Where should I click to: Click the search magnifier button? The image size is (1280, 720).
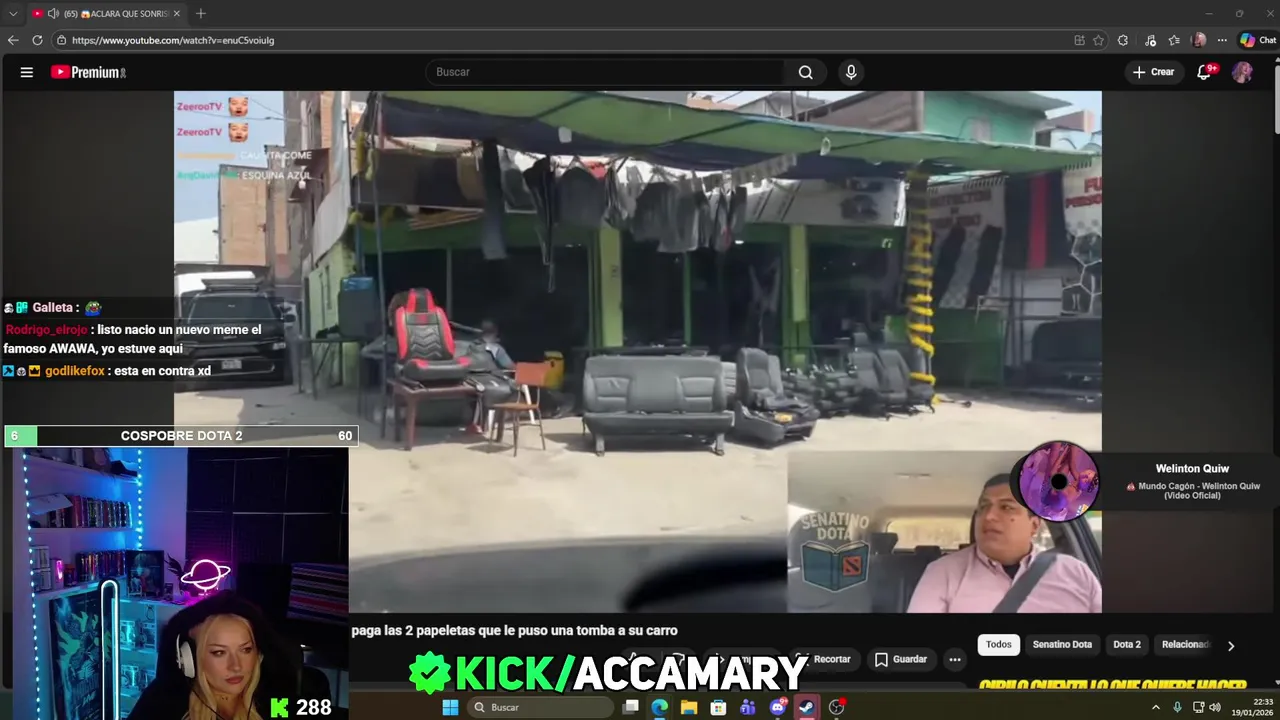point(805,72)
